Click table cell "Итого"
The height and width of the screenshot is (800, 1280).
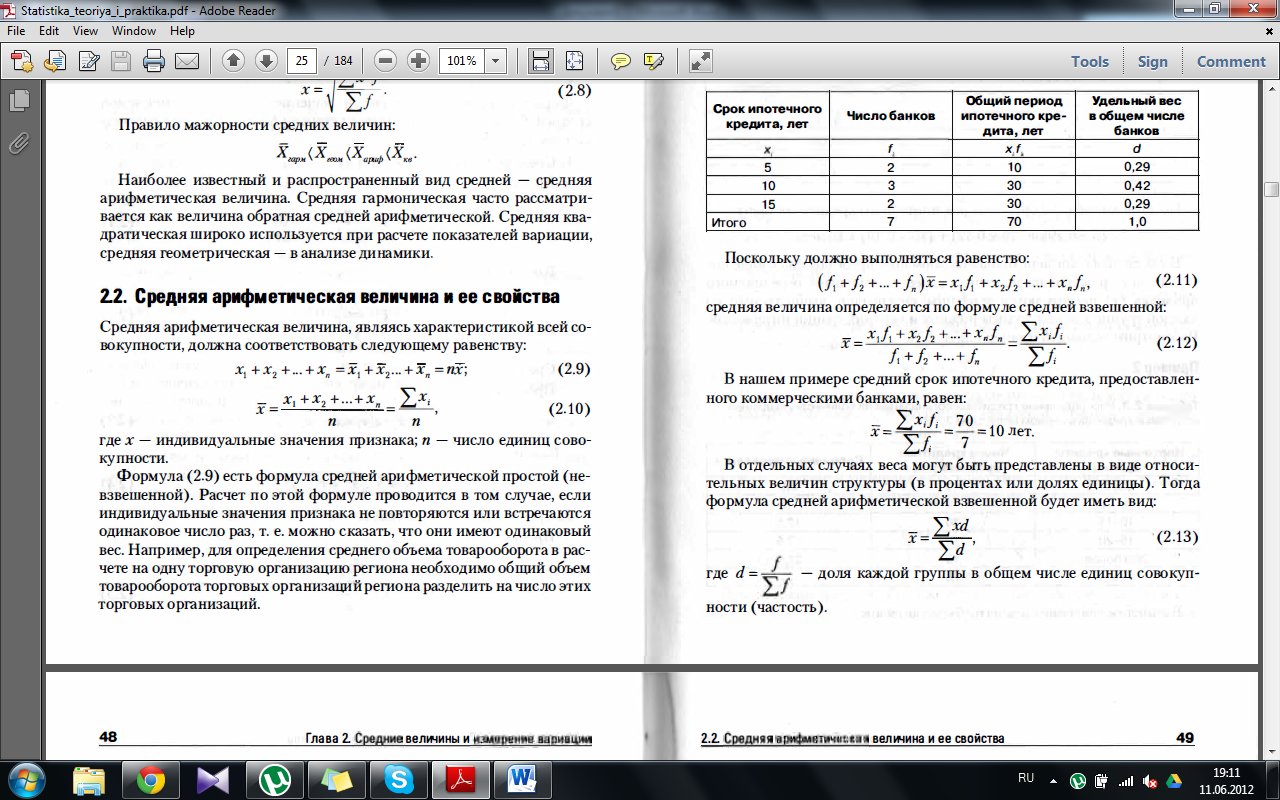(x=730, y=222)
